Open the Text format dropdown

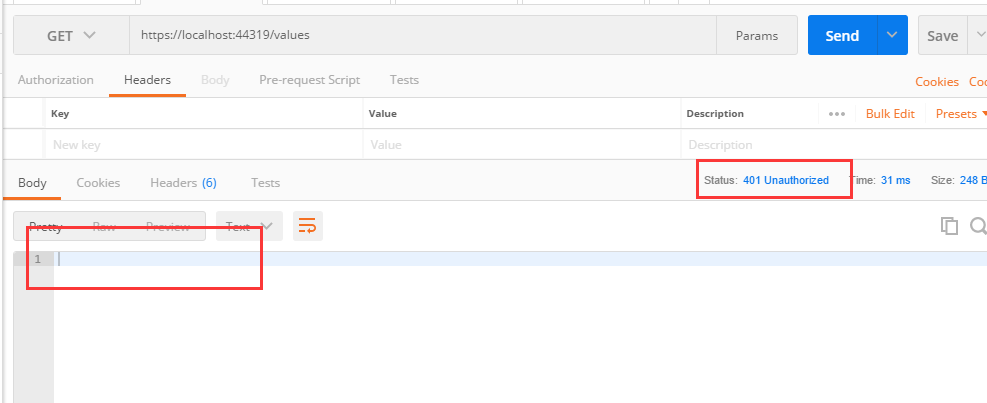(x=250, y=226)
